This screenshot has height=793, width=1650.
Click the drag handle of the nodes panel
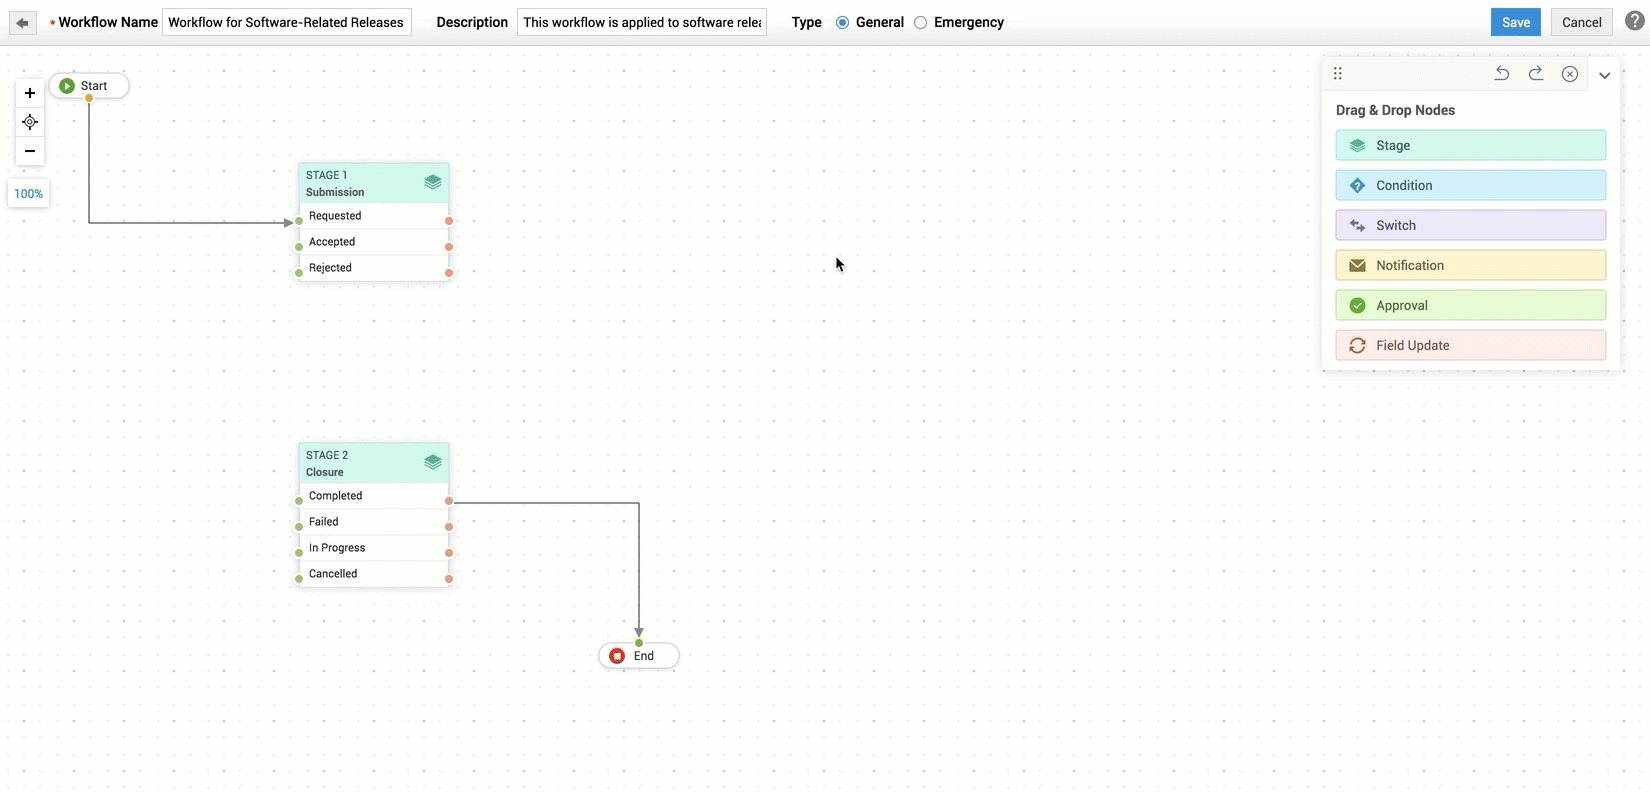[1338, 74]
